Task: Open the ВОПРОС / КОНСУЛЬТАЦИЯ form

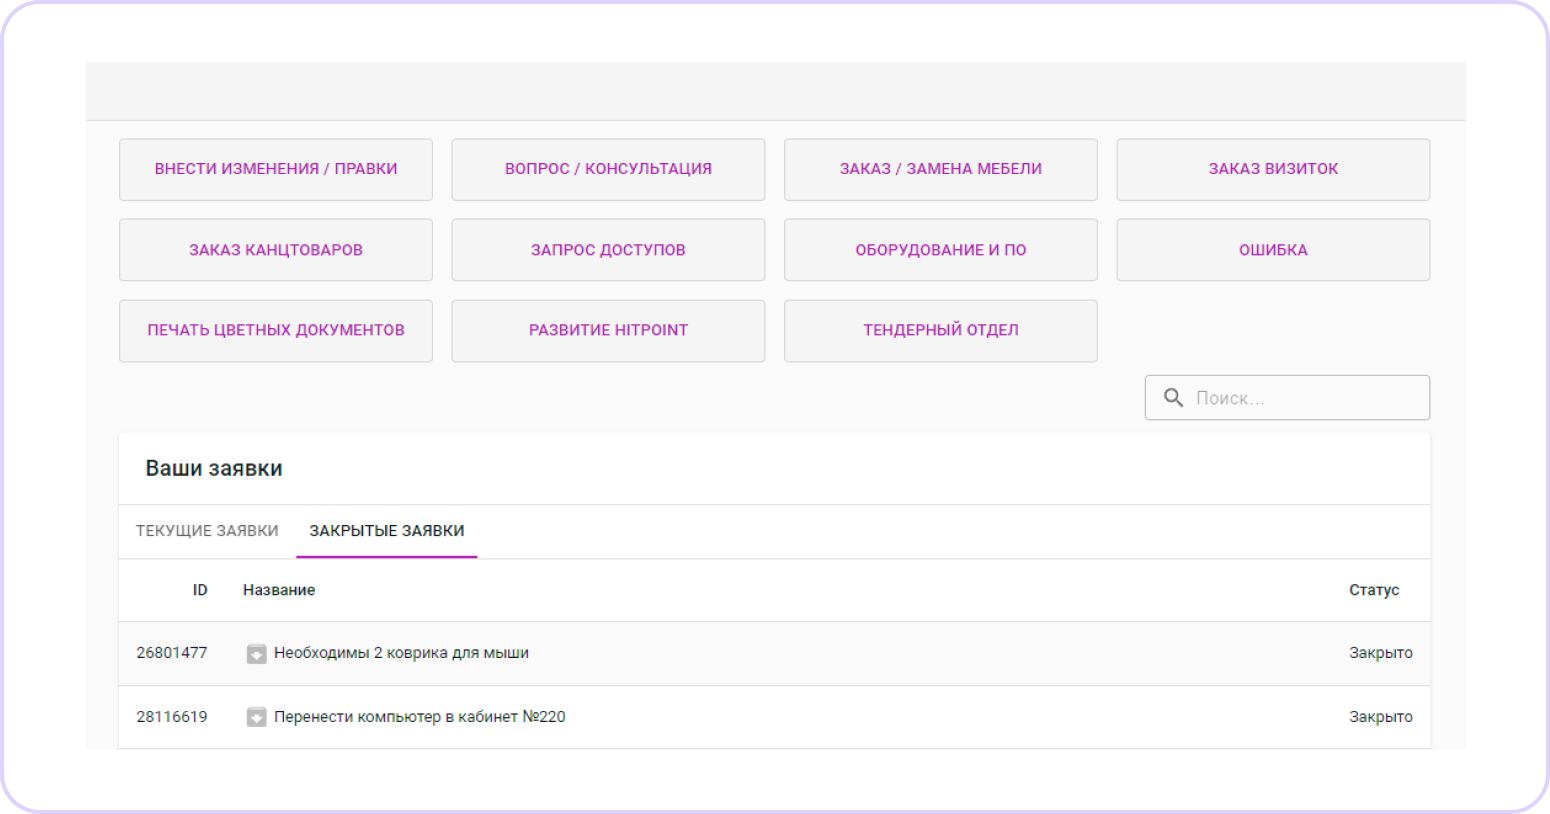Action: pyautogui.click(x=608, y=169)
